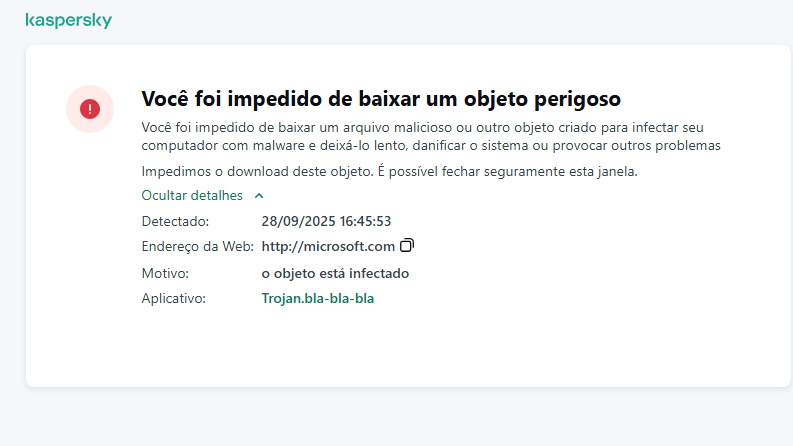Collapse details using the chevron arrow
793x446 pixels.
[259, 196]
